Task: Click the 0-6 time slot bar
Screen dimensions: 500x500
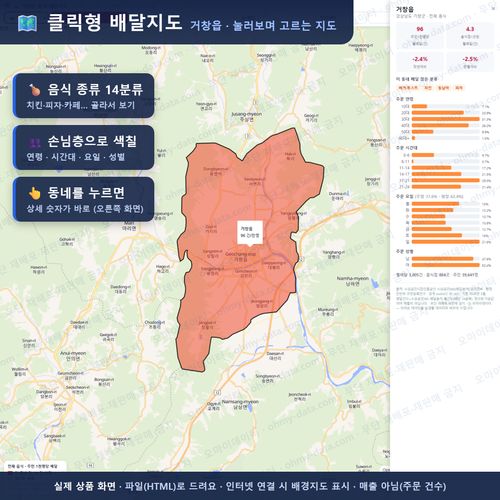Action: [x=423, y=155]
